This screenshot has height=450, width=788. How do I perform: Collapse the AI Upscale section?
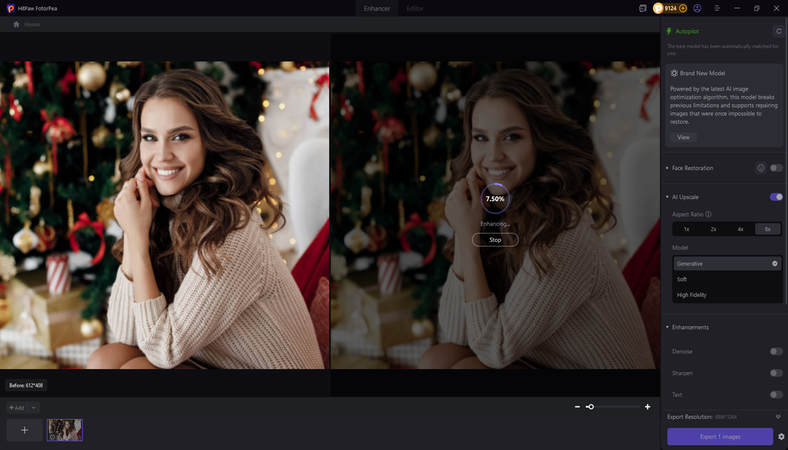pyautogui.click(x=667, y=197)
